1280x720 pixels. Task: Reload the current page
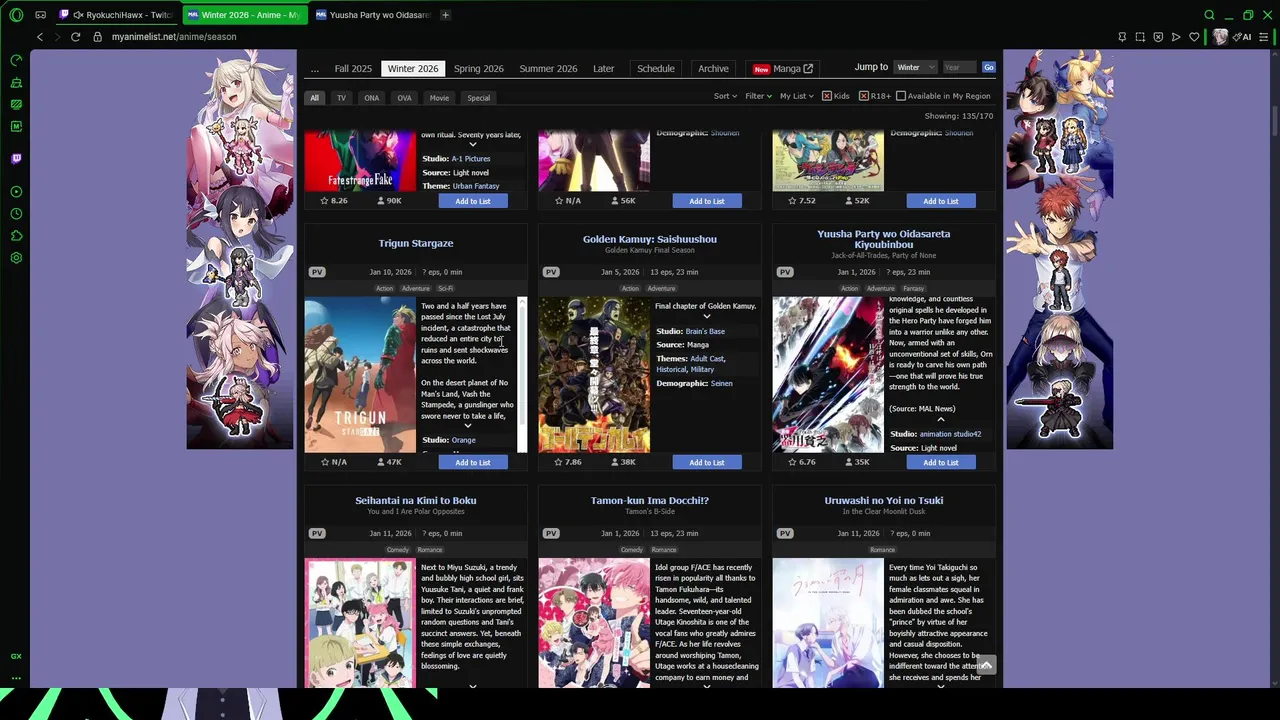[x=75, y=37]
